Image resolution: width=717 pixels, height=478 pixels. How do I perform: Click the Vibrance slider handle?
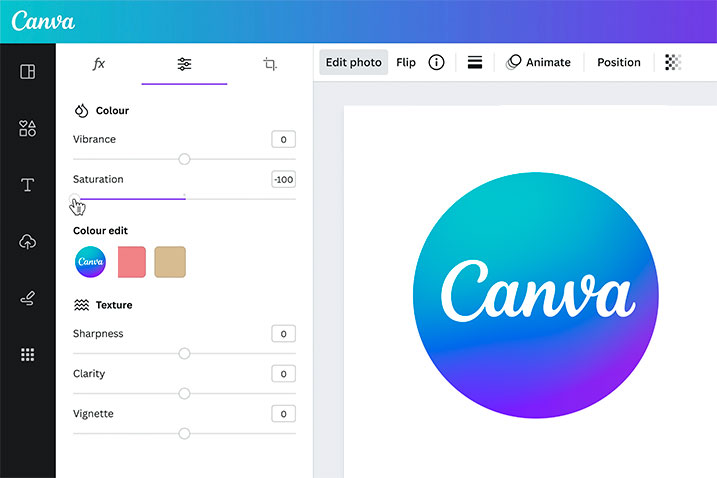coord(184,159)
